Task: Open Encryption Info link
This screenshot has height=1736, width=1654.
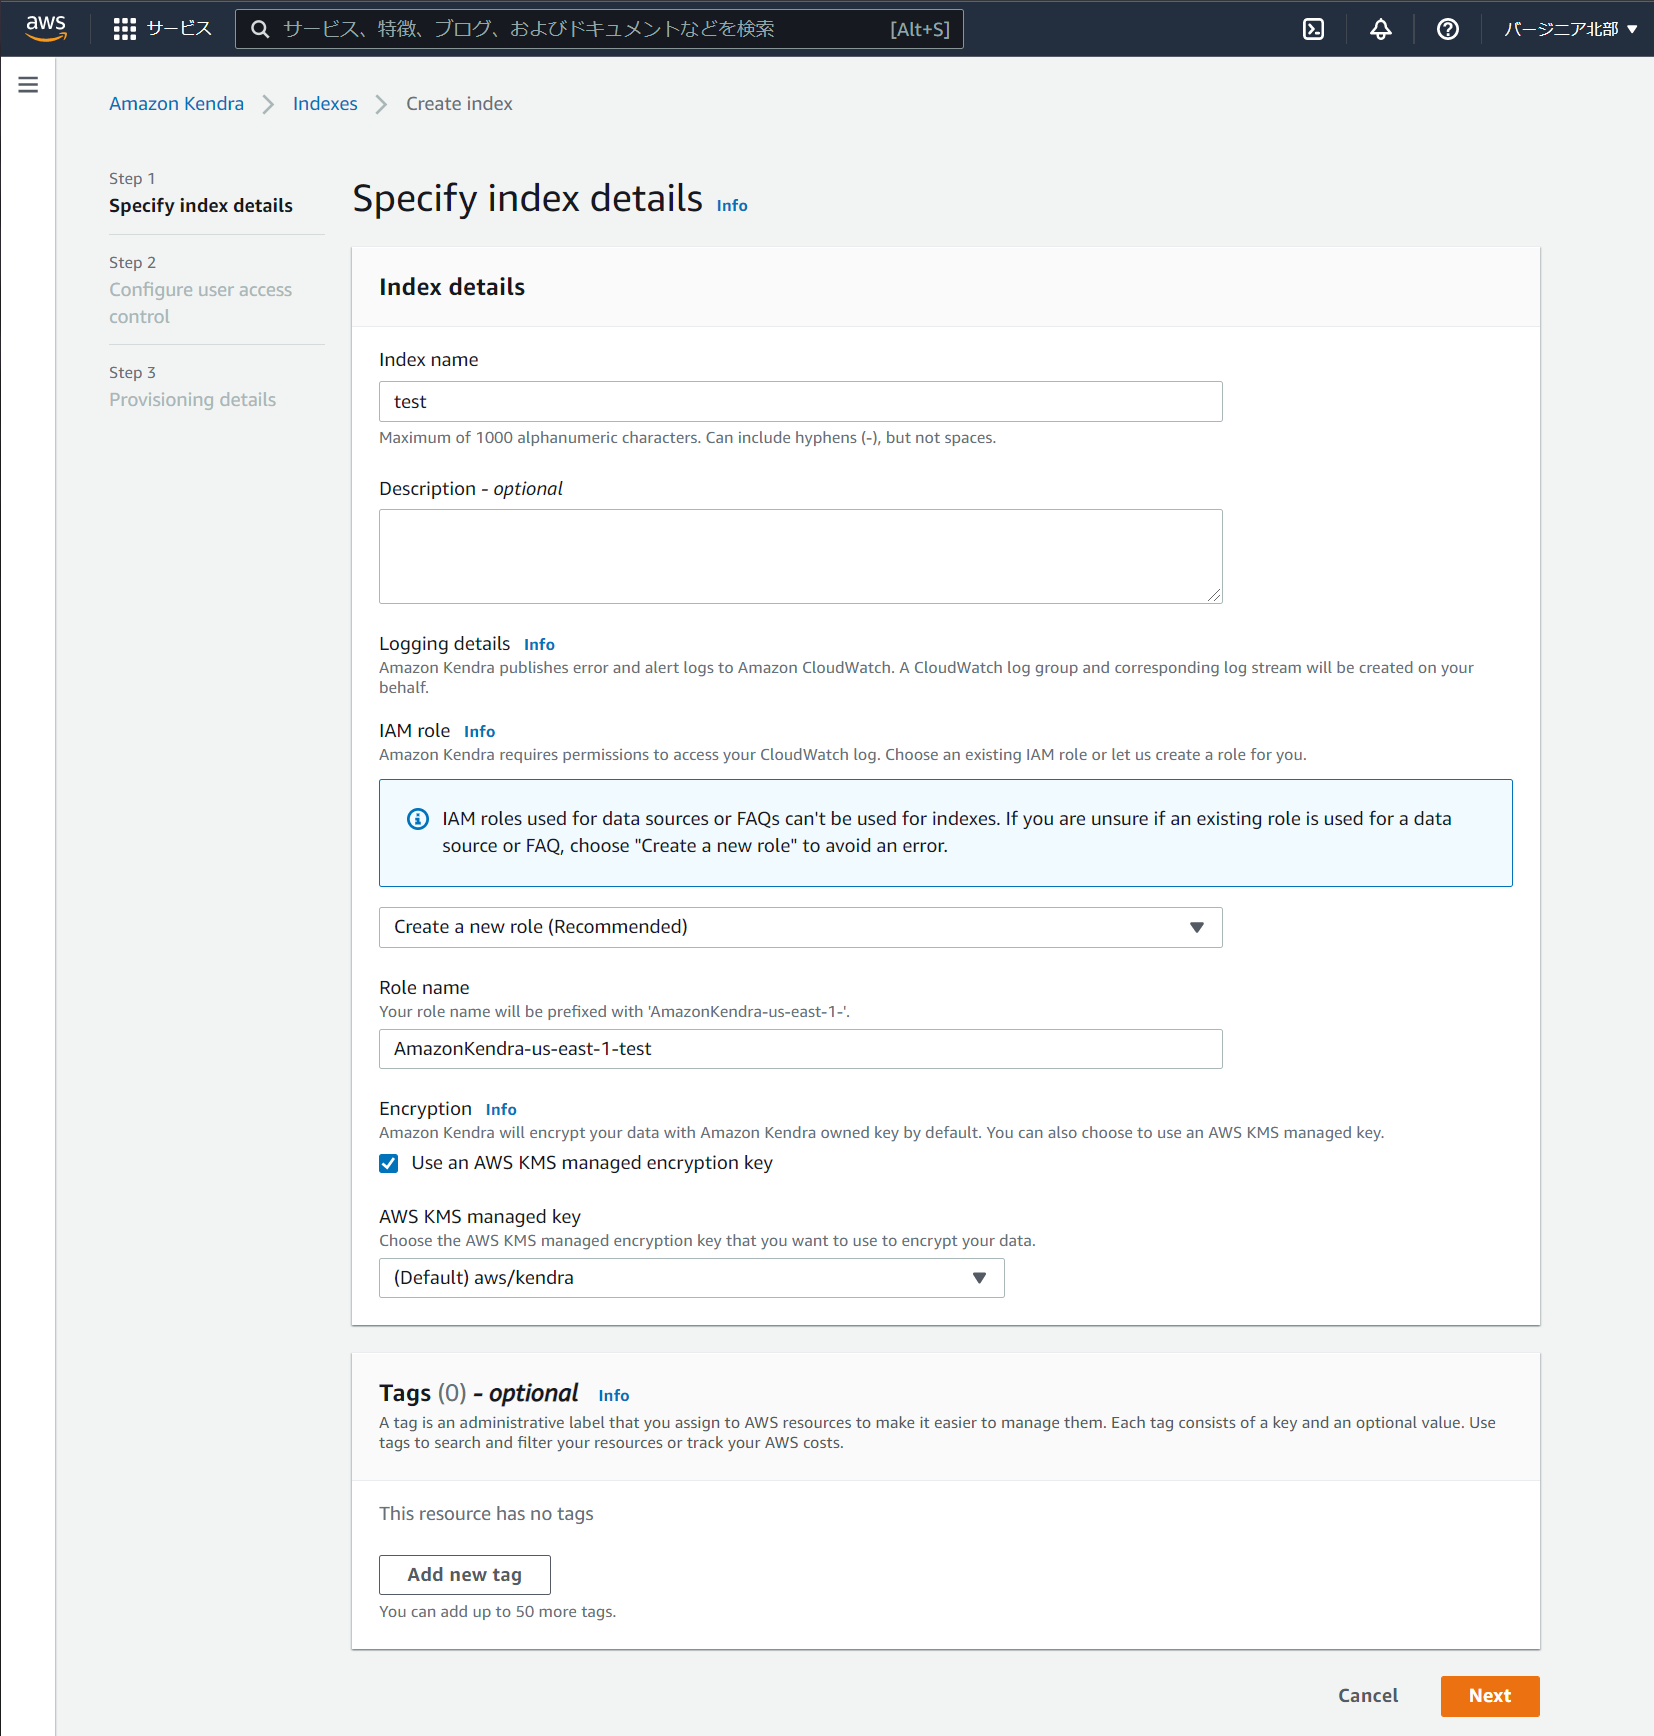Action: (501, 1110)
